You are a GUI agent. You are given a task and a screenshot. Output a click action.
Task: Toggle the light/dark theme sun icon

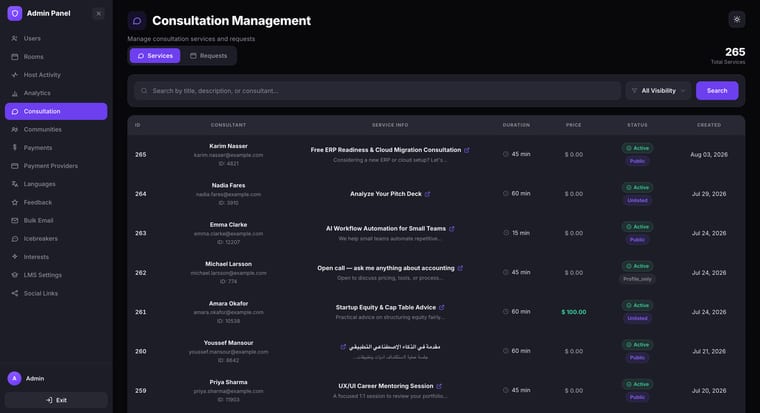[x=737, y=19]
